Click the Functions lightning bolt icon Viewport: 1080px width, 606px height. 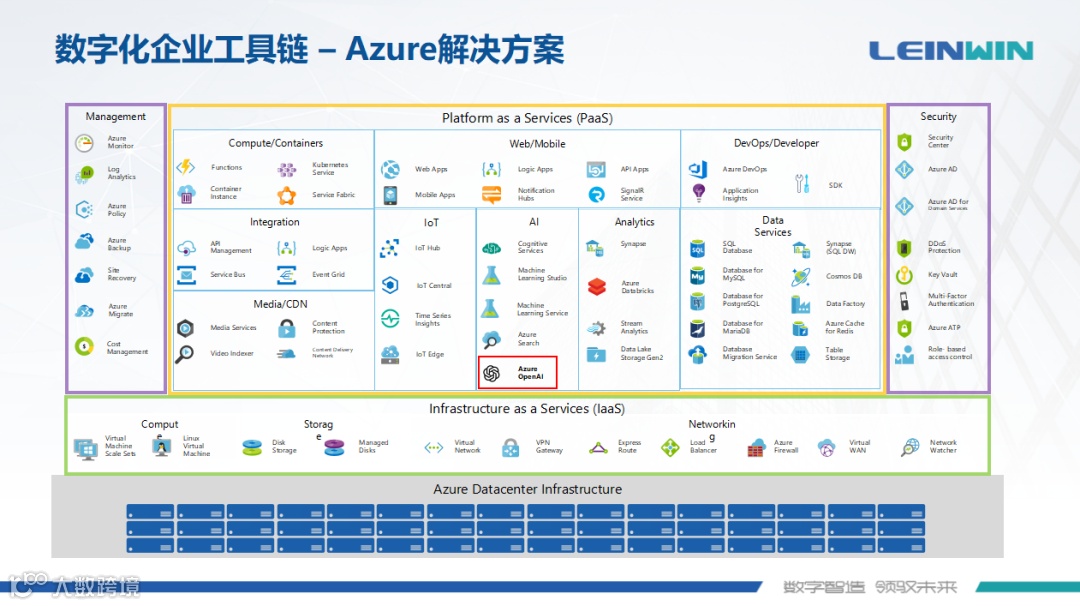coord(186,167)
